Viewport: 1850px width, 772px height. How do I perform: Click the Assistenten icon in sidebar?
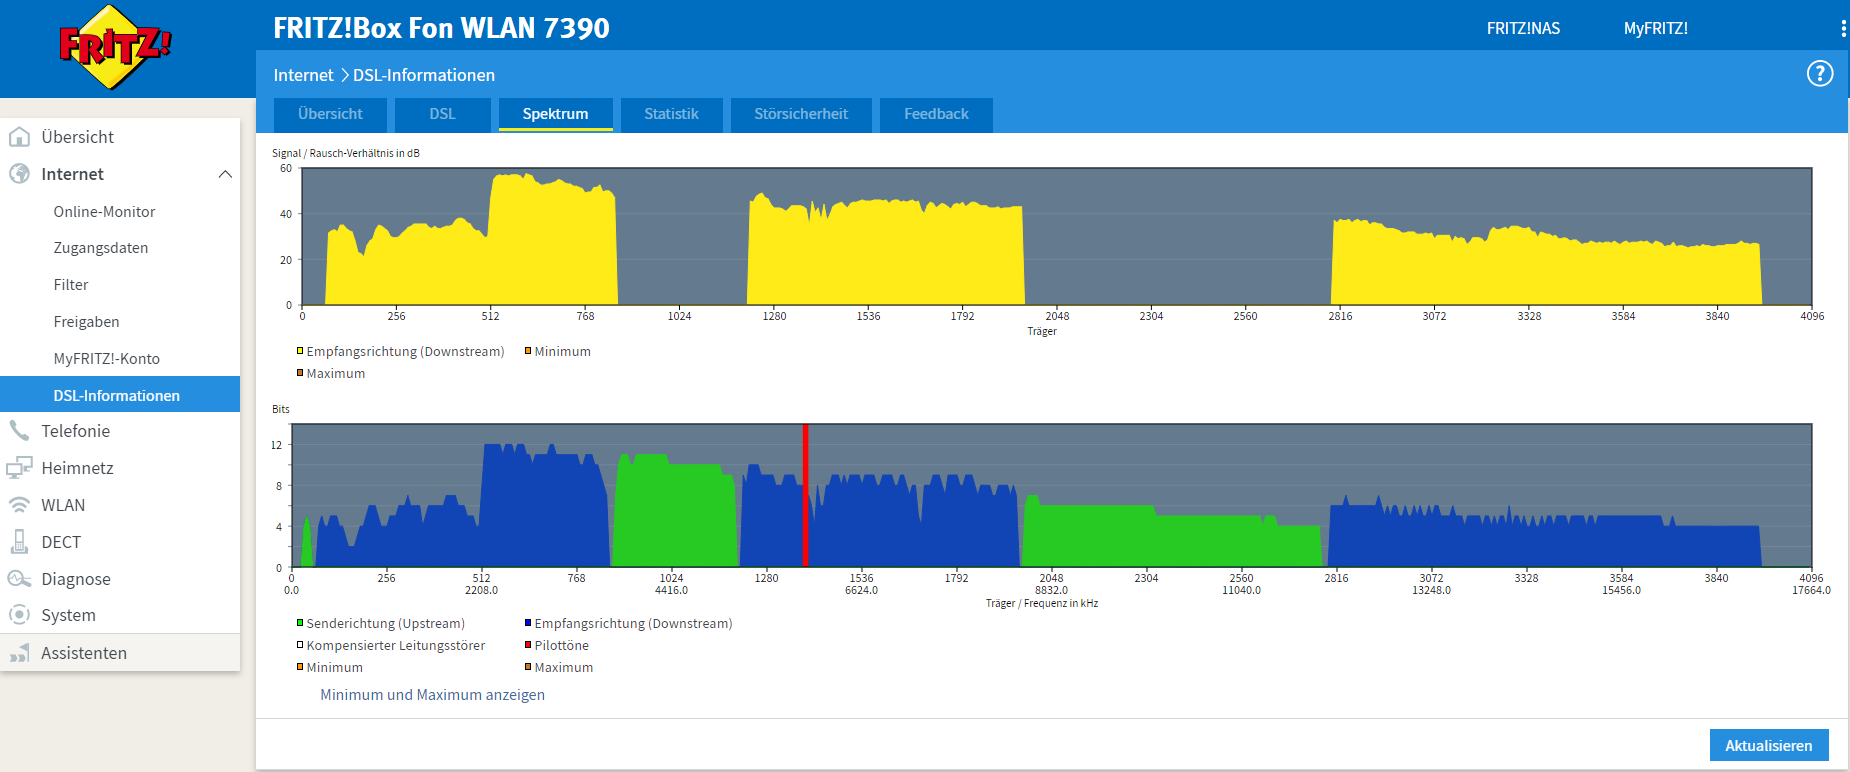click(19, 653)
